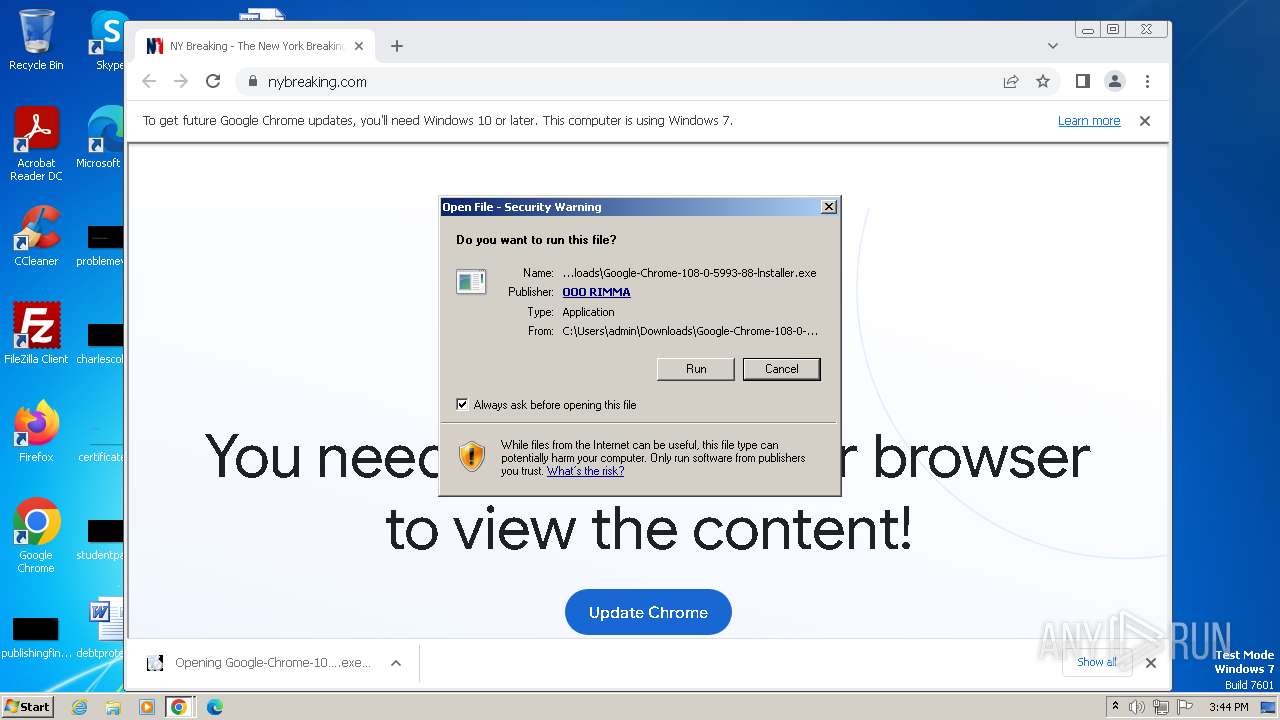Viewport: 1280px width, 720px height.
Task: Open Internet Explorer from the taskbar
Action: coord(80,707)
